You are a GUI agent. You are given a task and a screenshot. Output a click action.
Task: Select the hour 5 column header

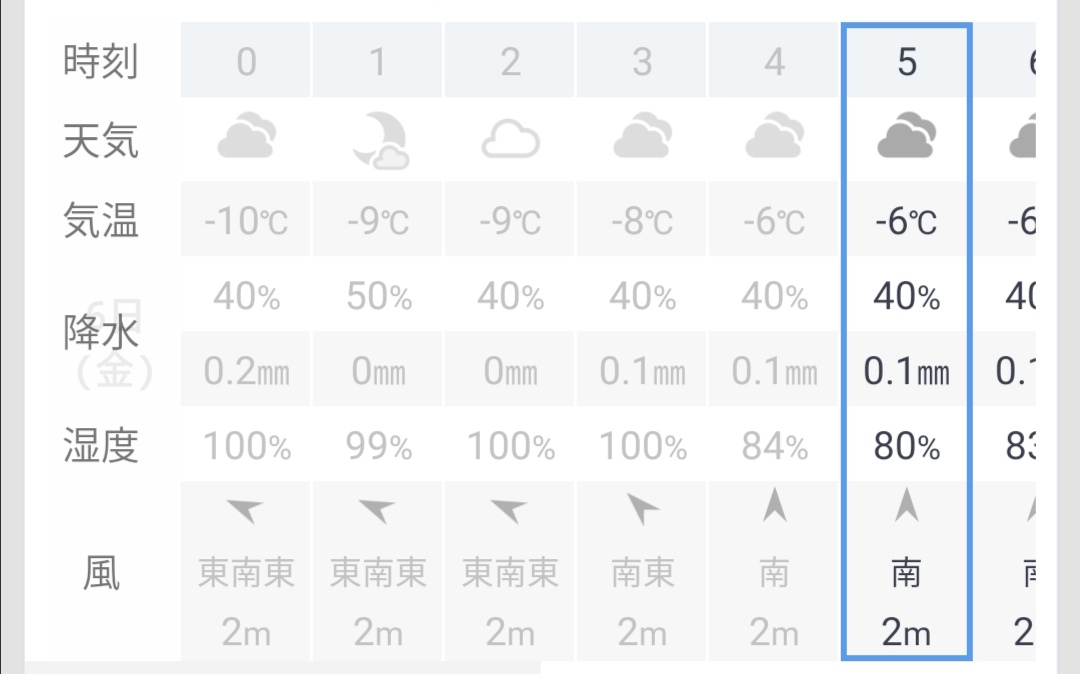(906, 62)
